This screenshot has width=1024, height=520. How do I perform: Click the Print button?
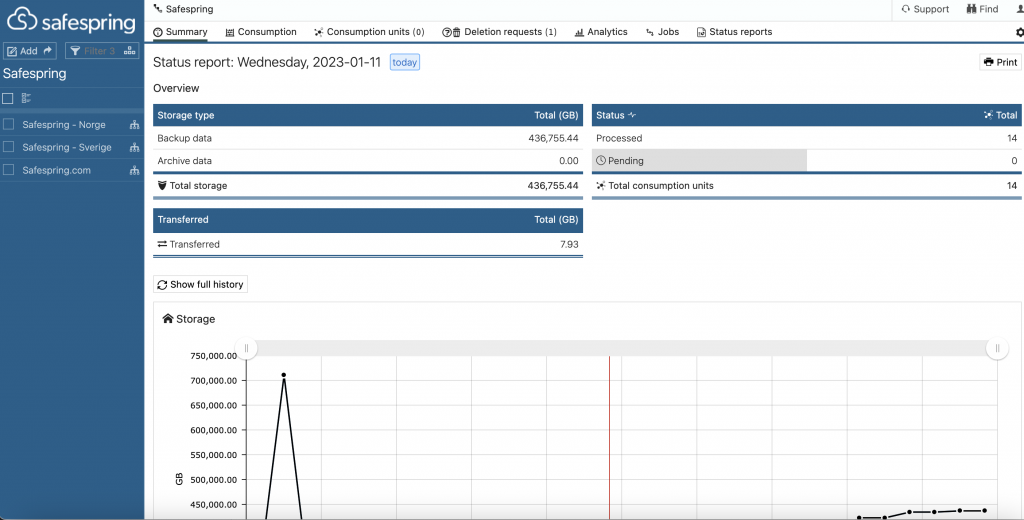click(1000, 62)
